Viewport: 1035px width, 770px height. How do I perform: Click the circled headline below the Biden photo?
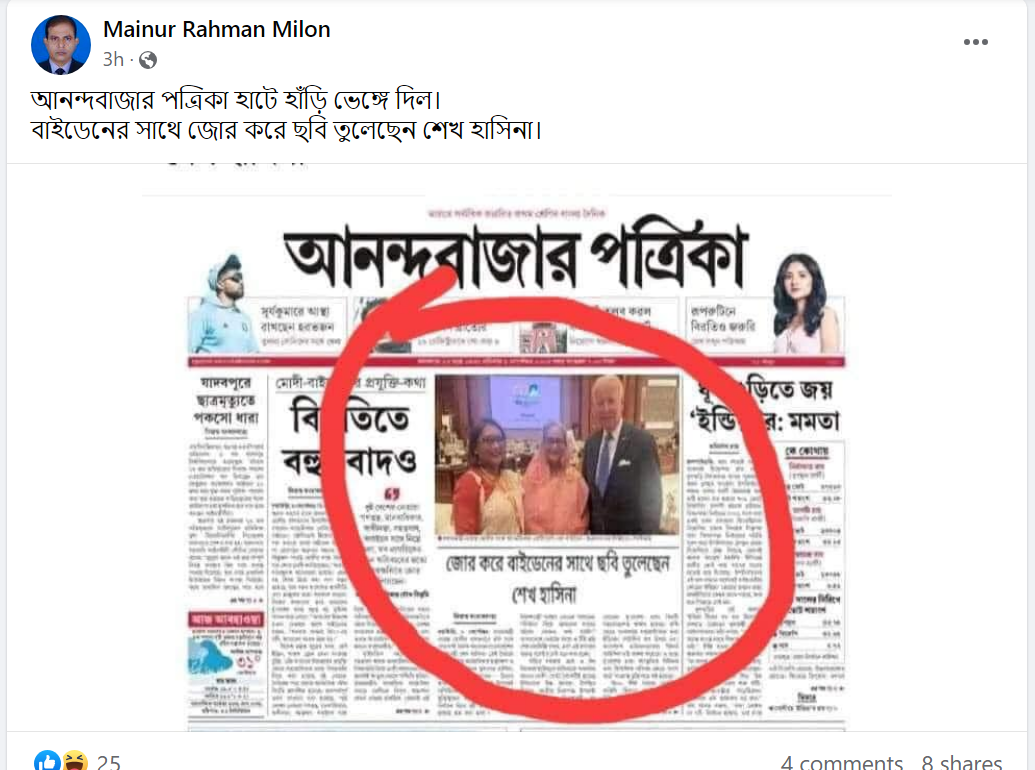point(557,578)
